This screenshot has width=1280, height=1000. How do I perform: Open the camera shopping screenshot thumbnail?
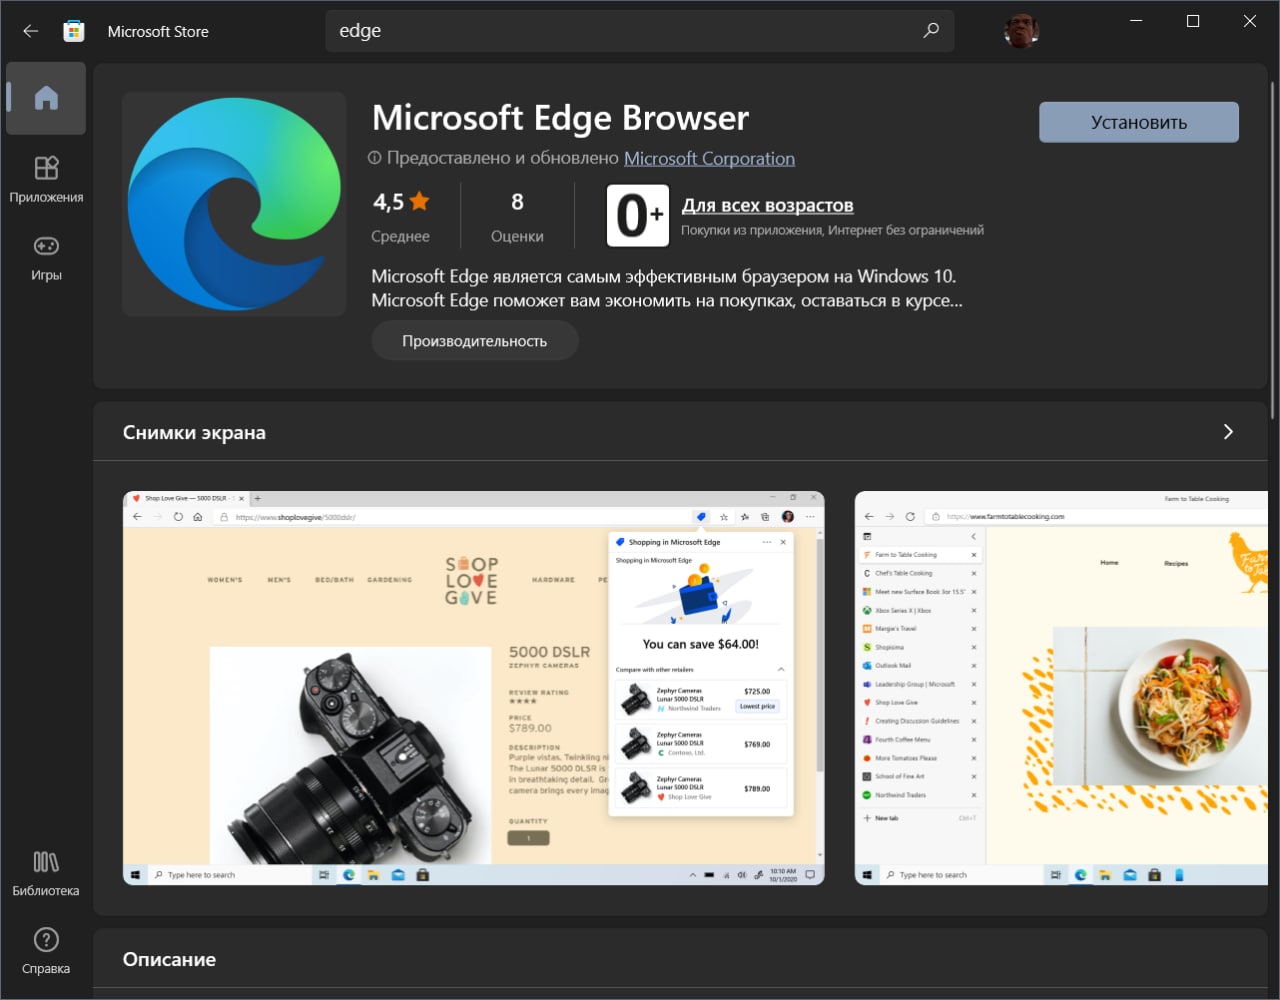(473, 688)
